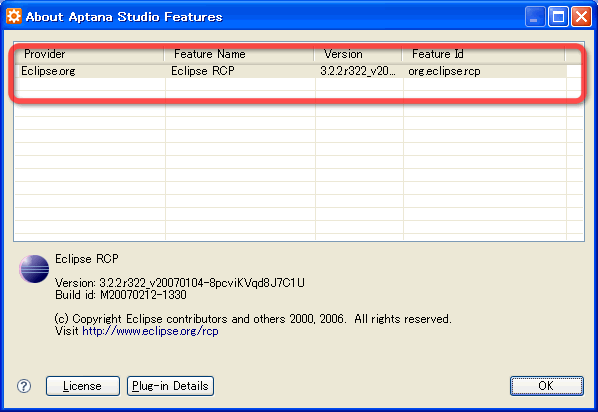Open Plug-in Details
The image size is (598, 412).
(x=170, y=386)
